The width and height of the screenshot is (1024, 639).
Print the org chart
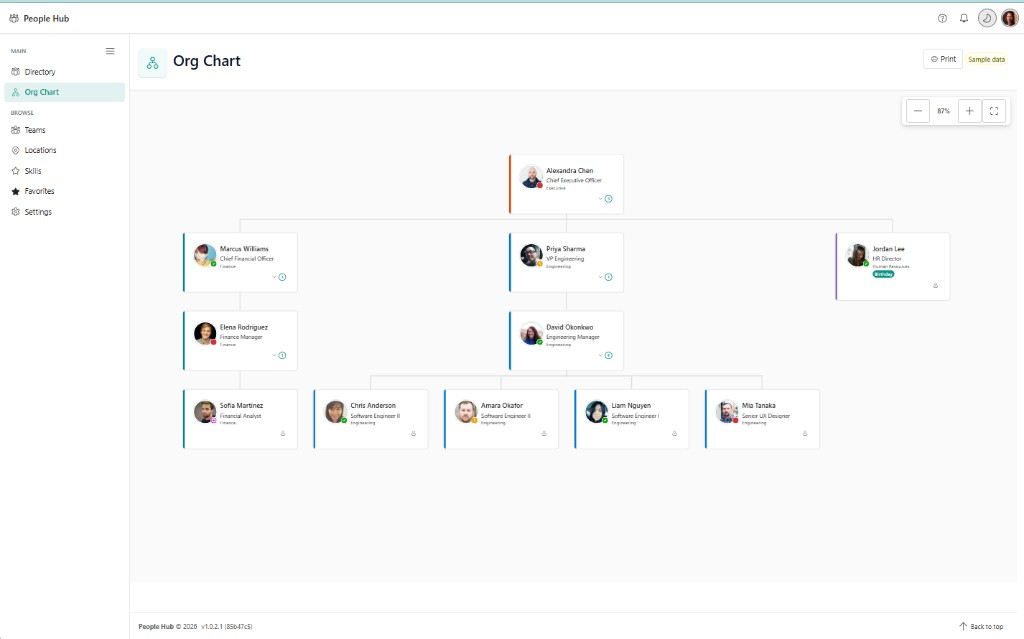coord(943,59)
